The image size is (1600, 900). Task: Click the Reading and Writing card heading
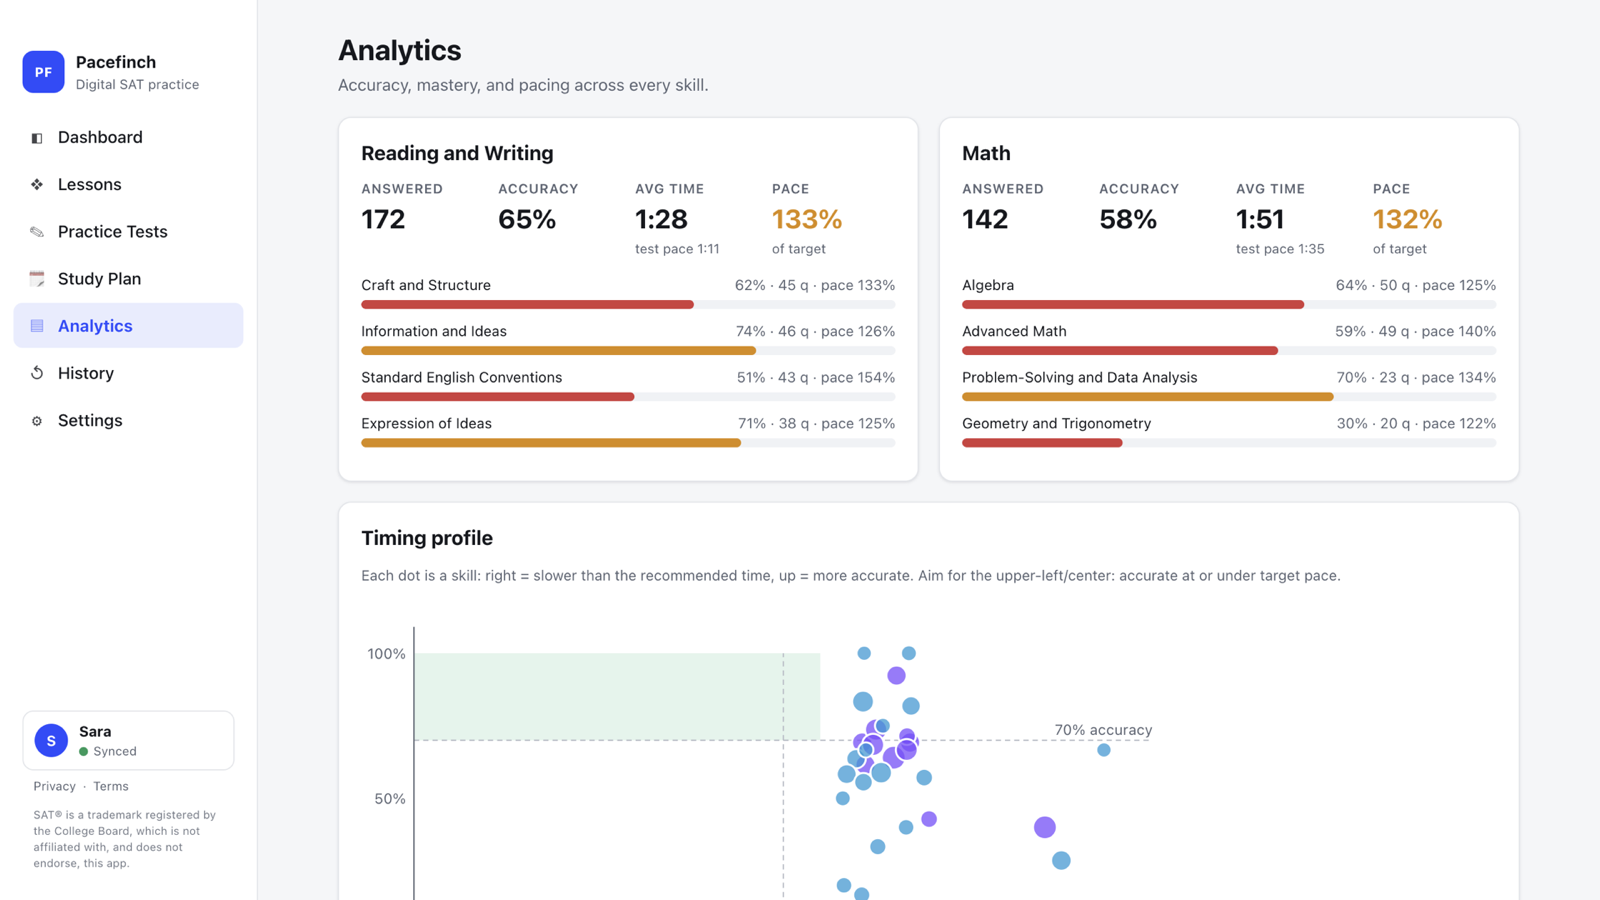tap(457, 153)
